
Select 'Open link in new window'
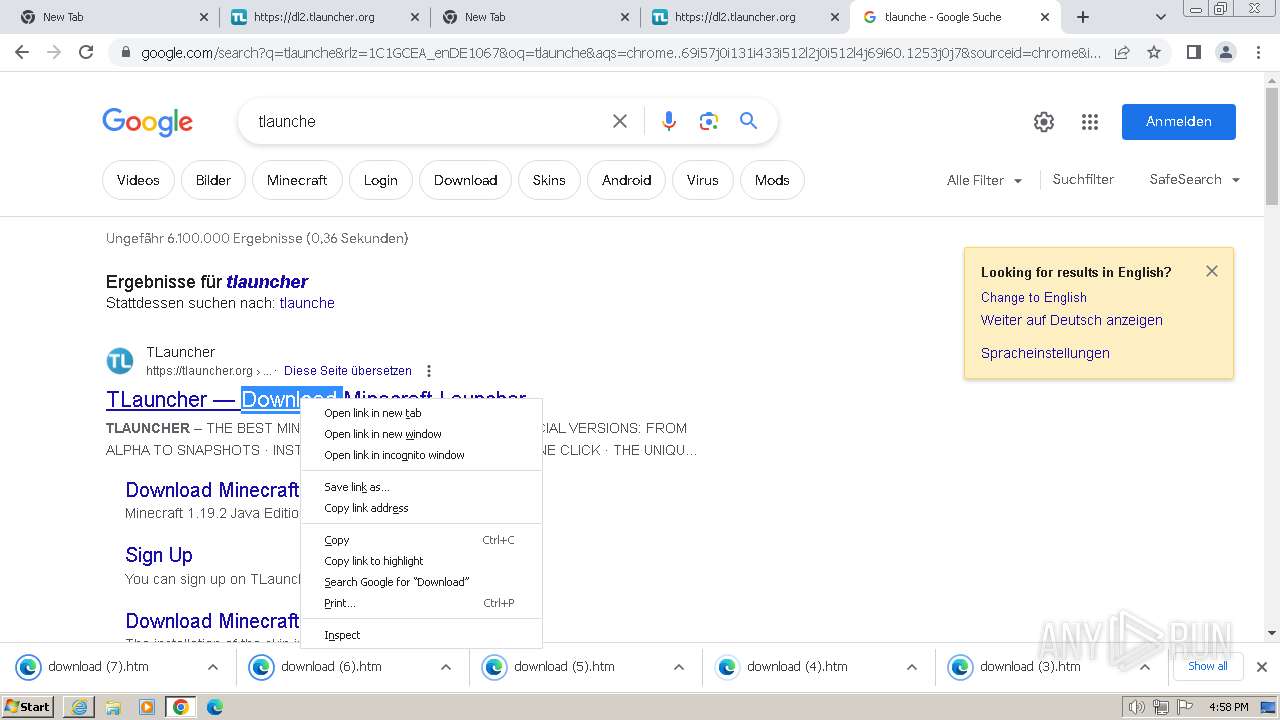421,434
